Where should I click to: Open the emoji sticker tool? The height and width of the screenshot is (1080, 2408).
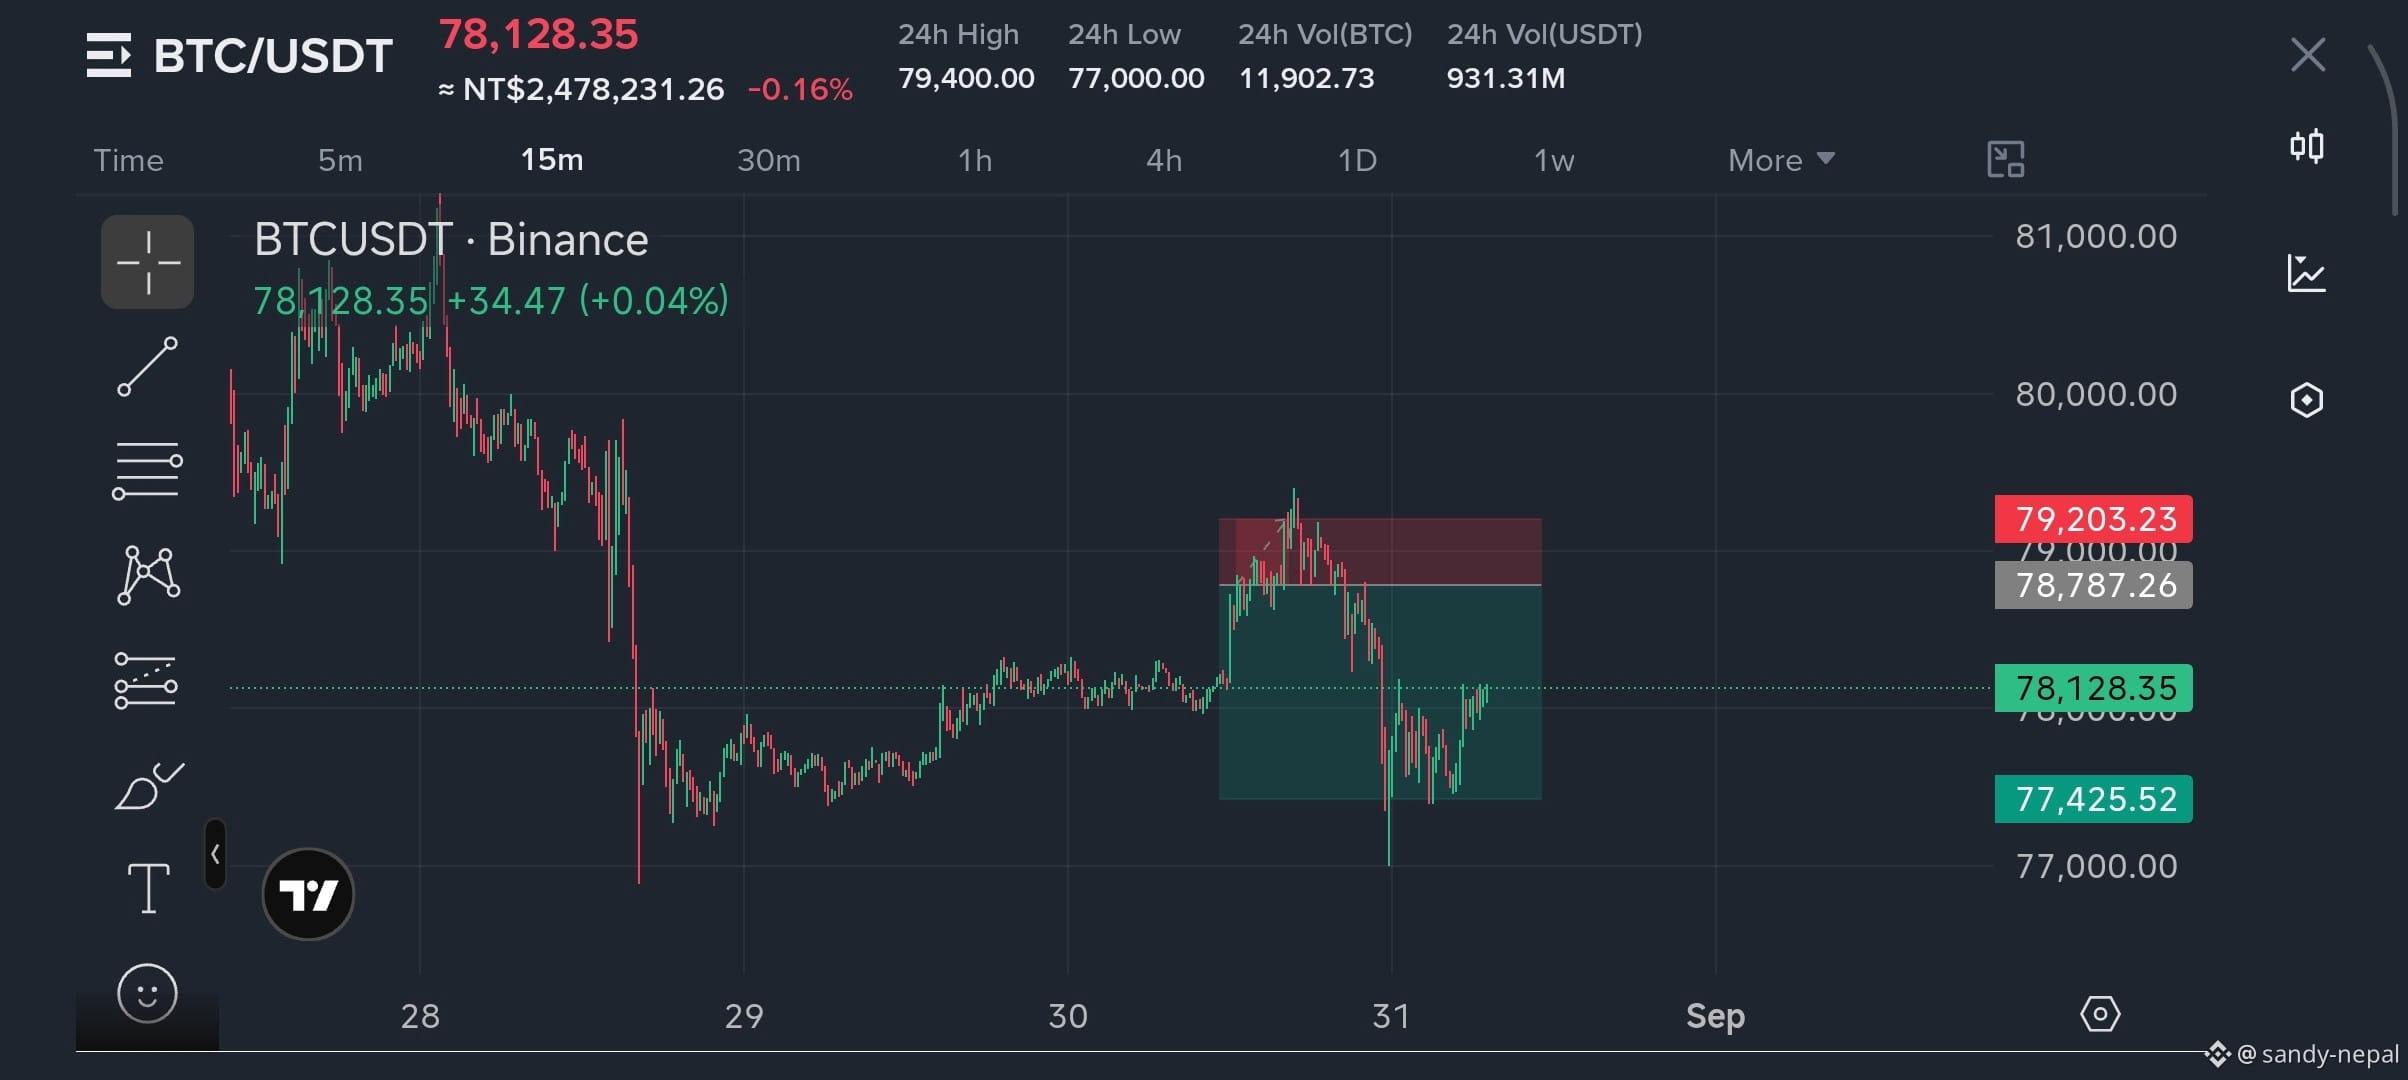147,993
